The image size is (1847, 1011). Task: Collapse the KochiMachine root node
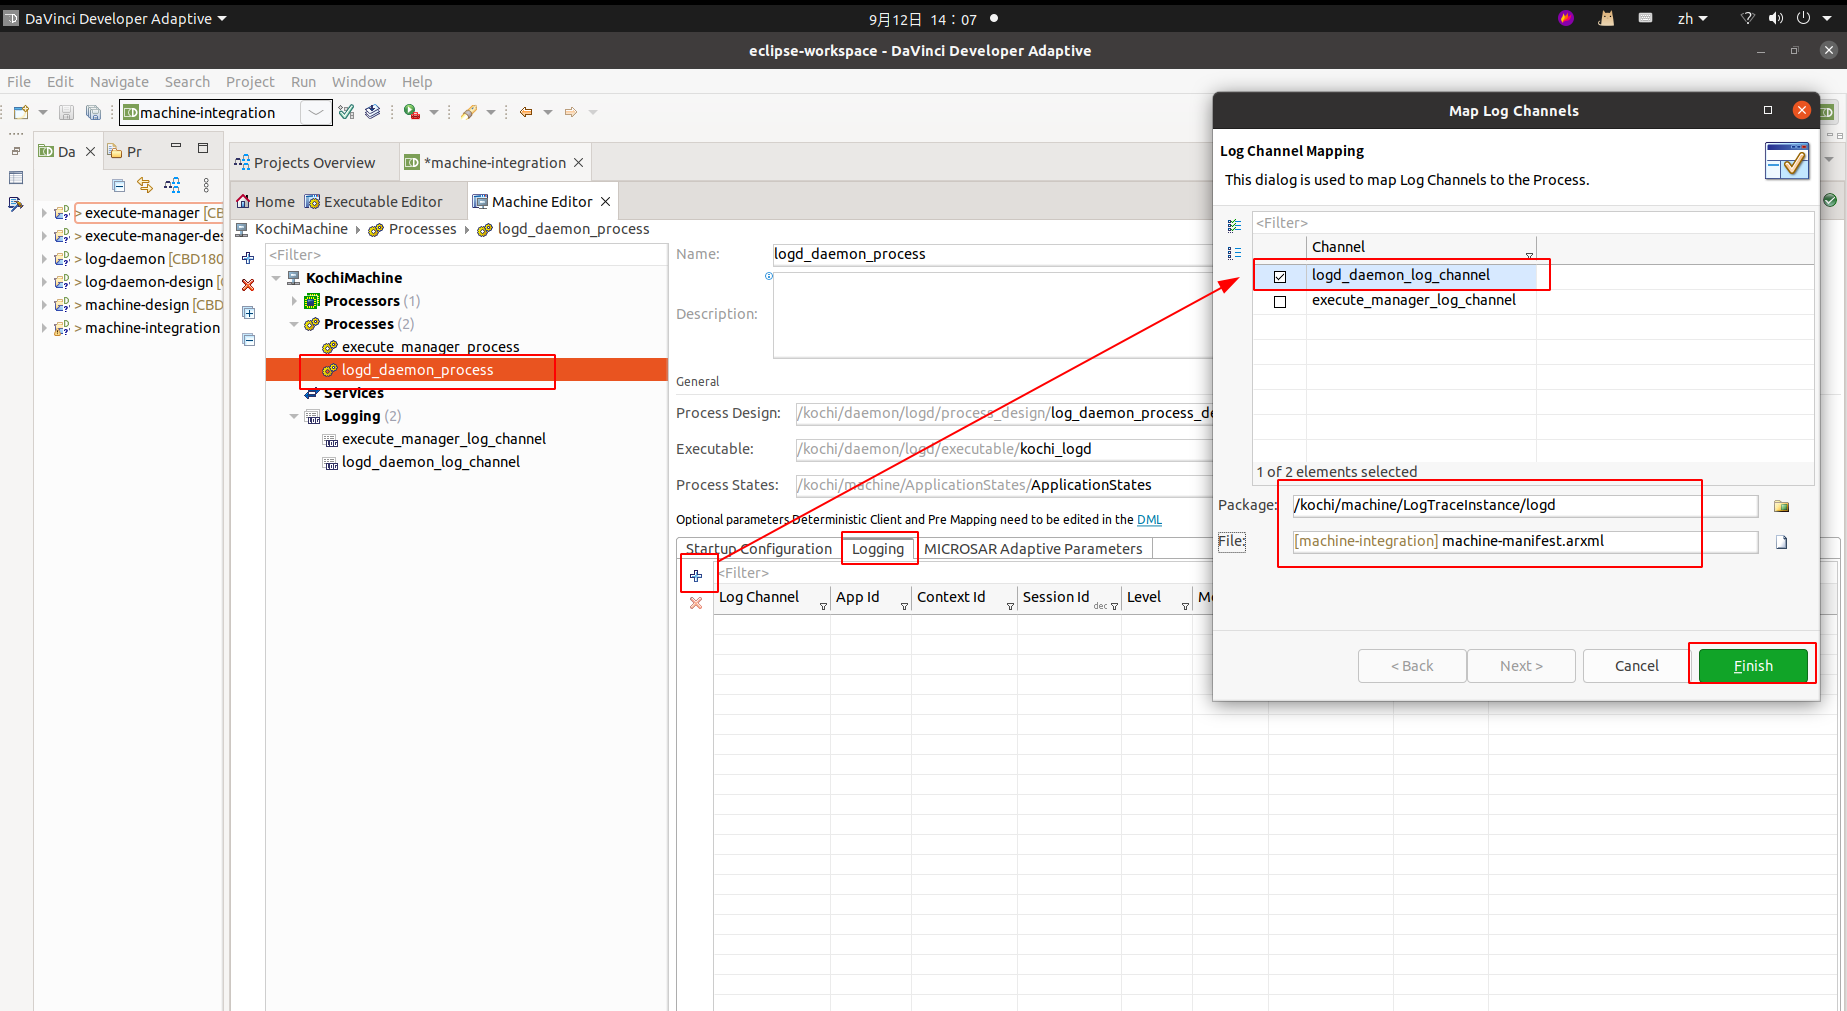coord(276,278)
